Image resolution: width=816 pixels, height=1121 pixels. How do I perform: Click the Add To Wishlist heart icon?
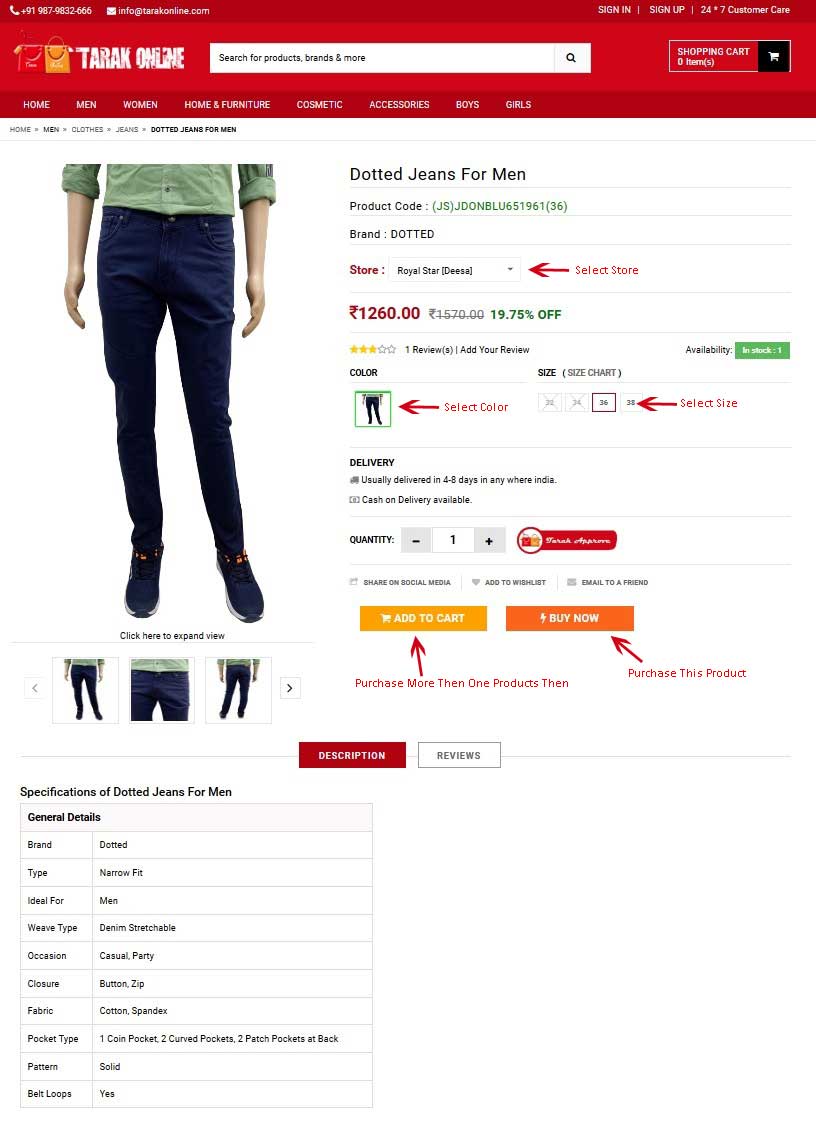476,582
